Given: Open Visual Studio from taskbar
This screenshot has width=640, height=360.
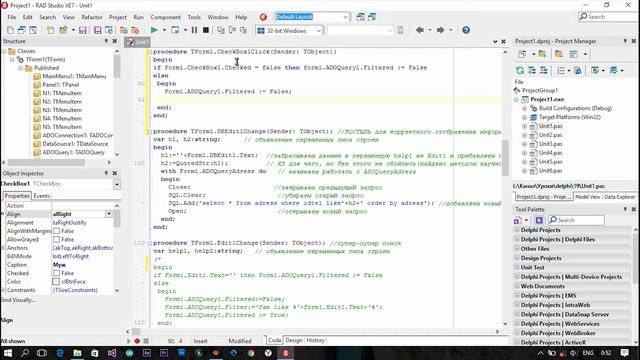Looking at the screenshot, I should (x=112, y=353).
